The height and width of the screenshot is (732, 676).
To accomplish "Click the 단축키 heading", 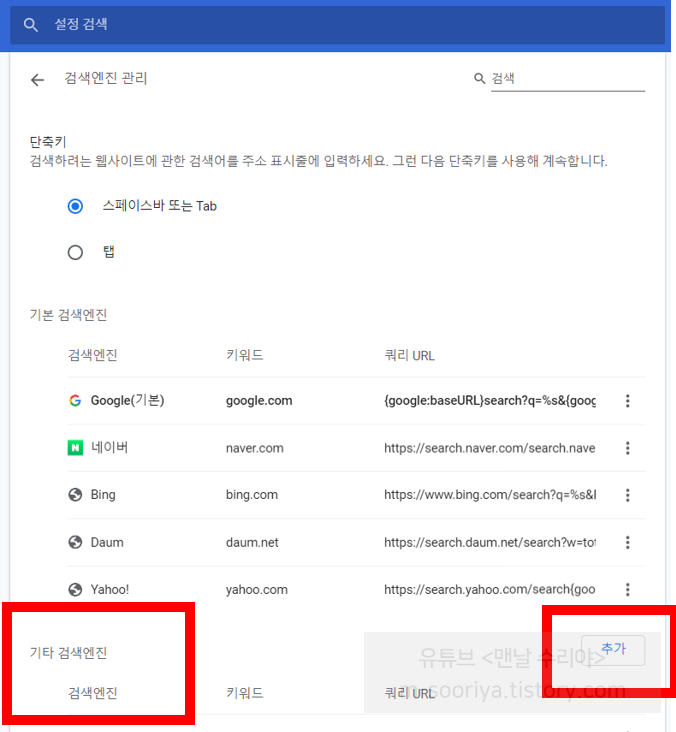I will tap(48, 141).
